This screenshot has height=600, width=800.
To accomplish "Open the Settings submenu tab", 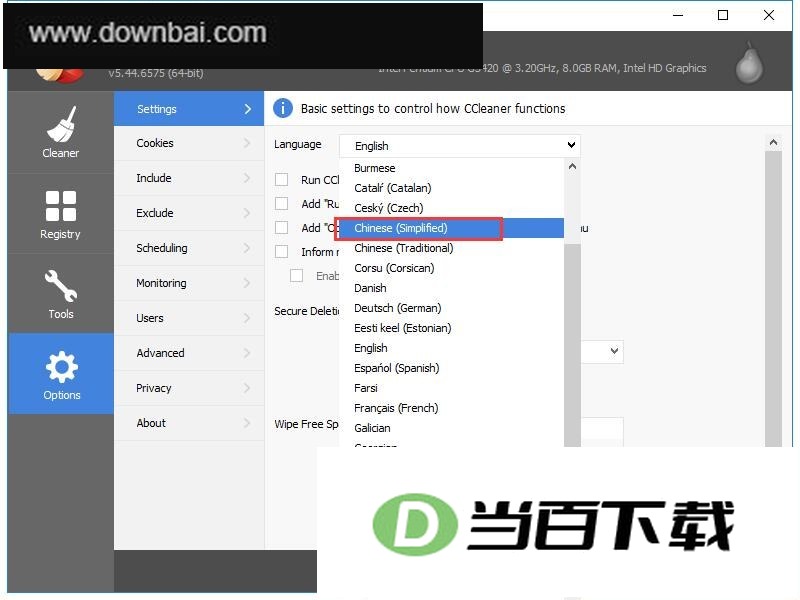I will coord(189,109).
